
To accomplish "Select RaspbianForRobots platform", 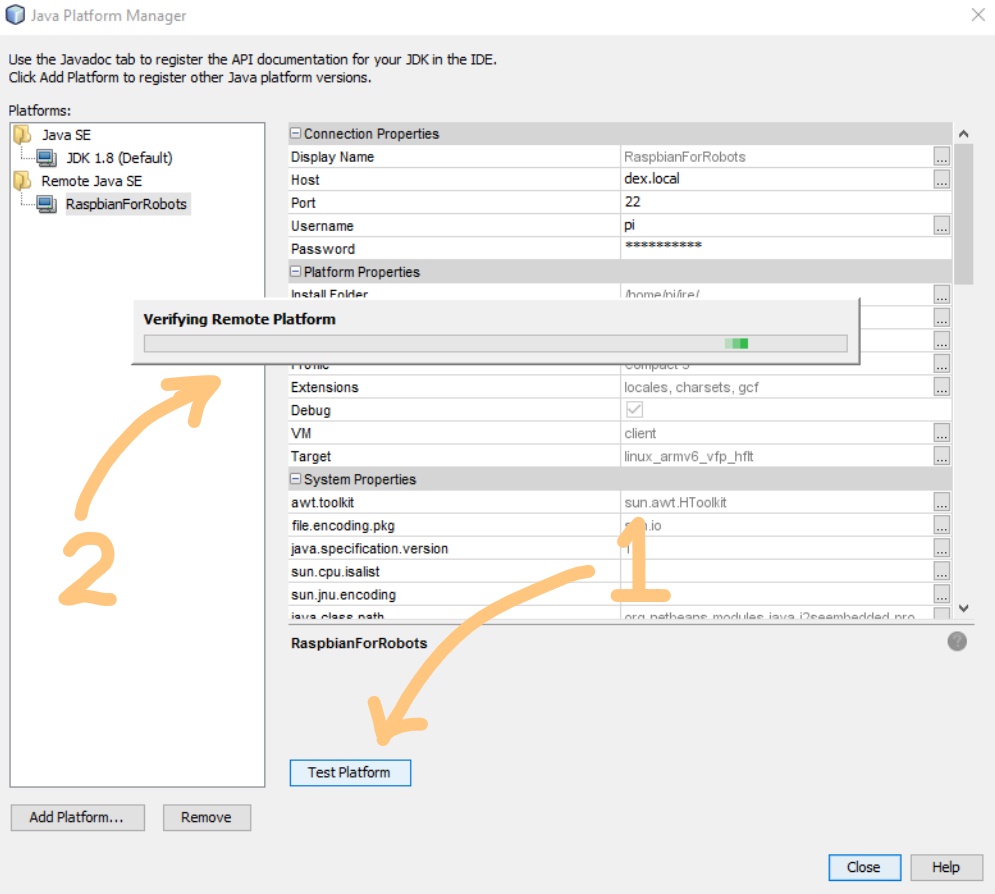I will (x=126, y=204).
